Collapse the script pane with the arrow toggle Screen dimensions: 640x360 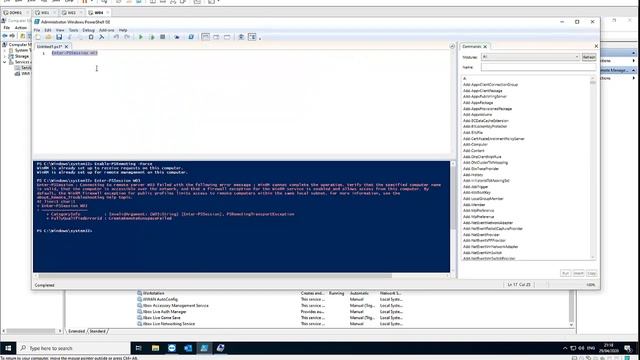(x=452, y=47)
